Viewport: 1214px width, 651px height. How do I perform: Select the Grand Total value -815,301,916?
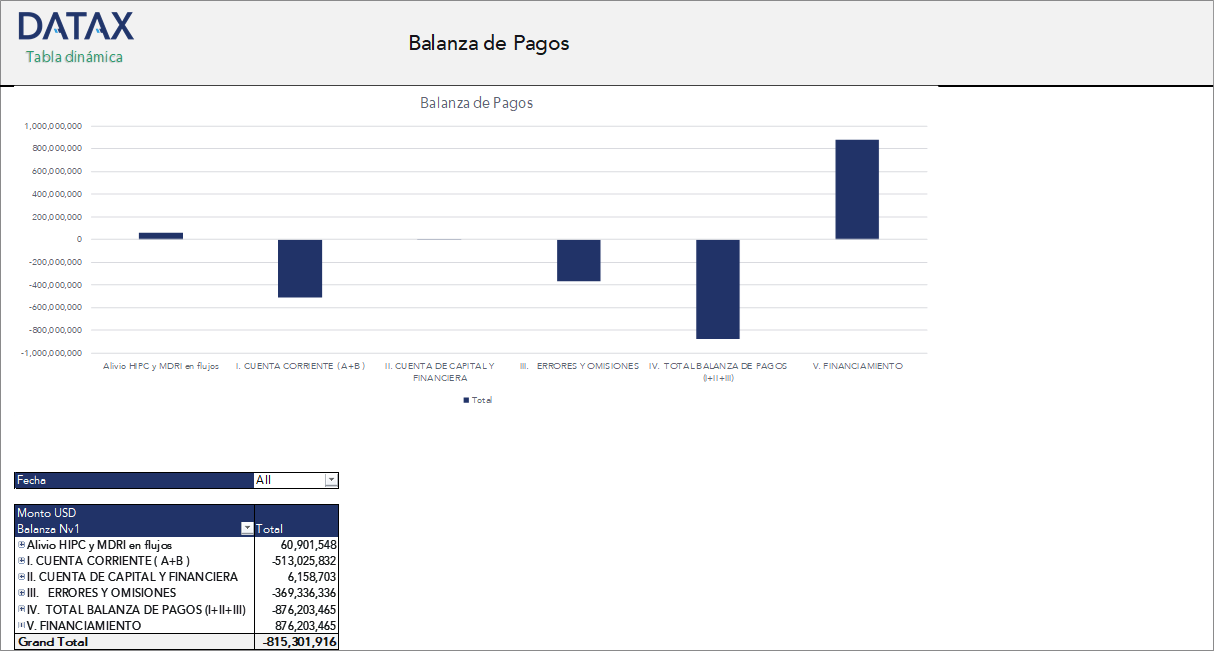297,641
